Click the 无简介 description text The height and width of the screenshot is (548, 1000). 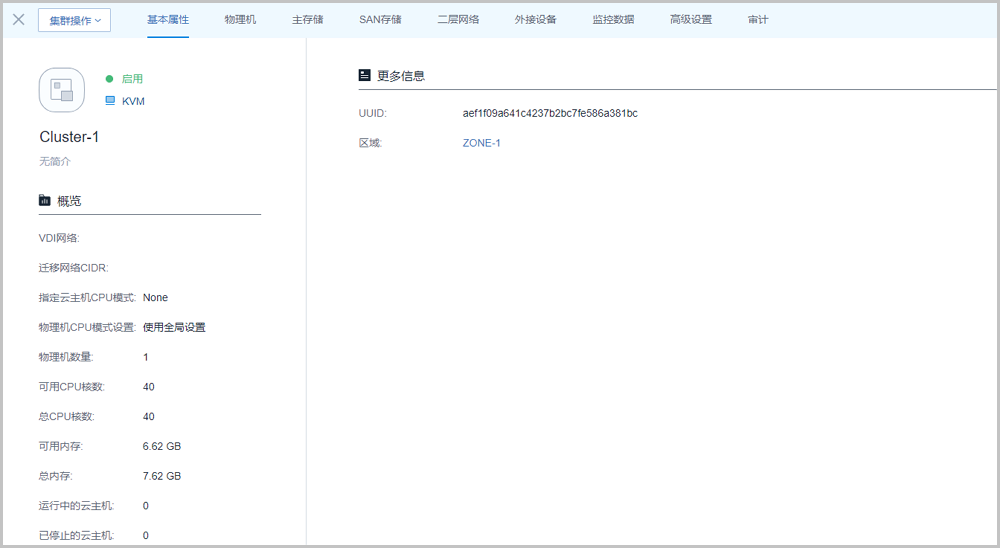coord(55,161)
